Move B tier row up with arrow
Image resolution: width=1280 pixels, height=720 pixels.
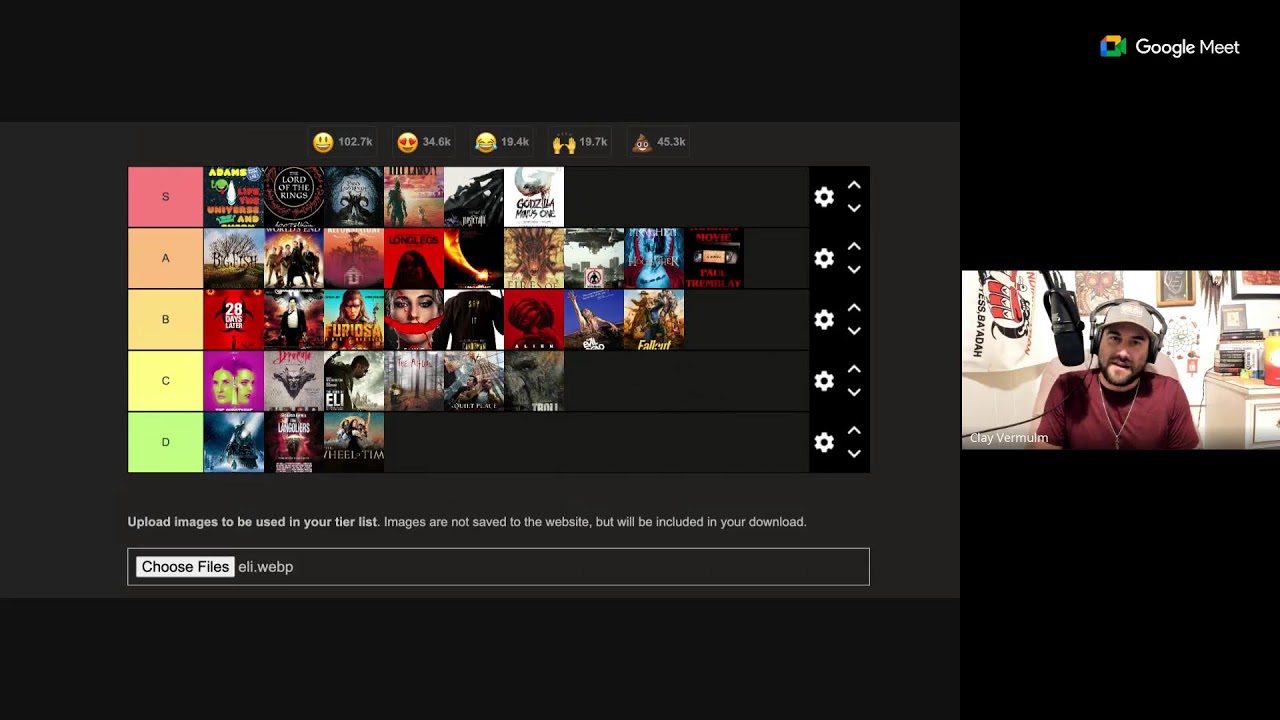854,308
